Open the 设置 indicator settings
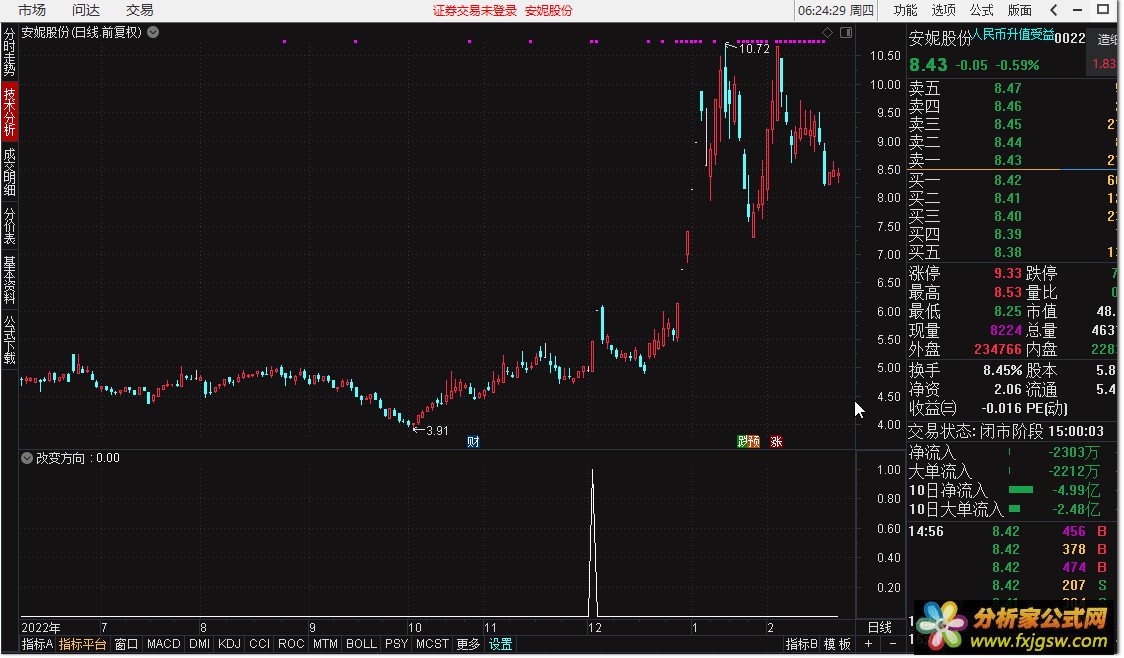The height and width of the screenshot is (658, 1124). [500, 644]
